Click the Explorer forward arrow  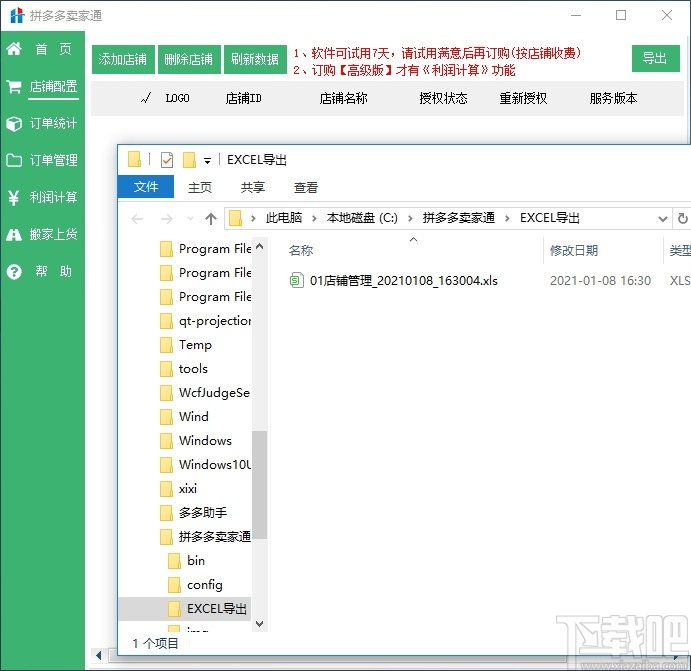pyautogui.click(x=167, y=219)
